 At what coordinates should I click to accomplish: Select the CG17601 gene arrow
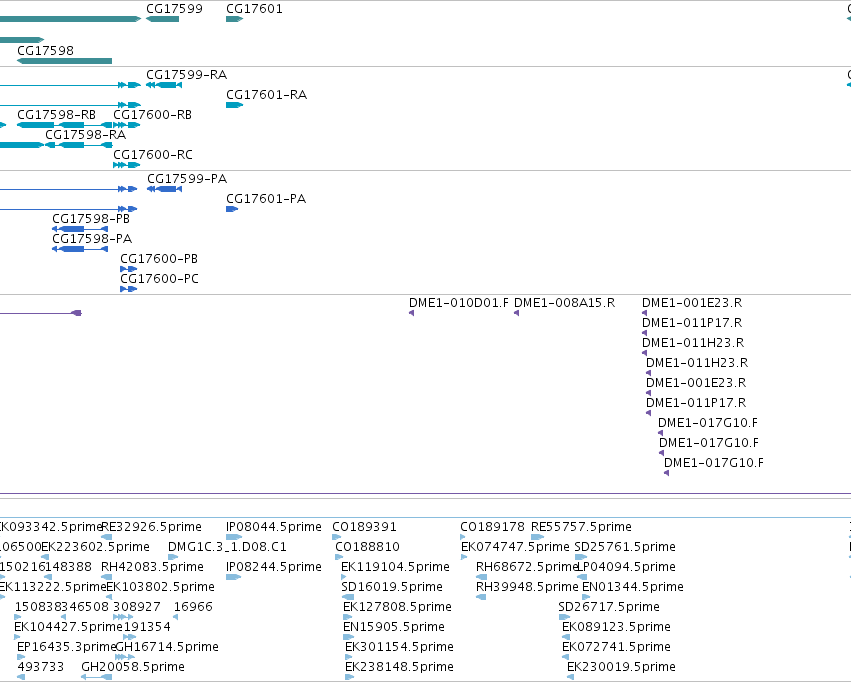[234, 19]
